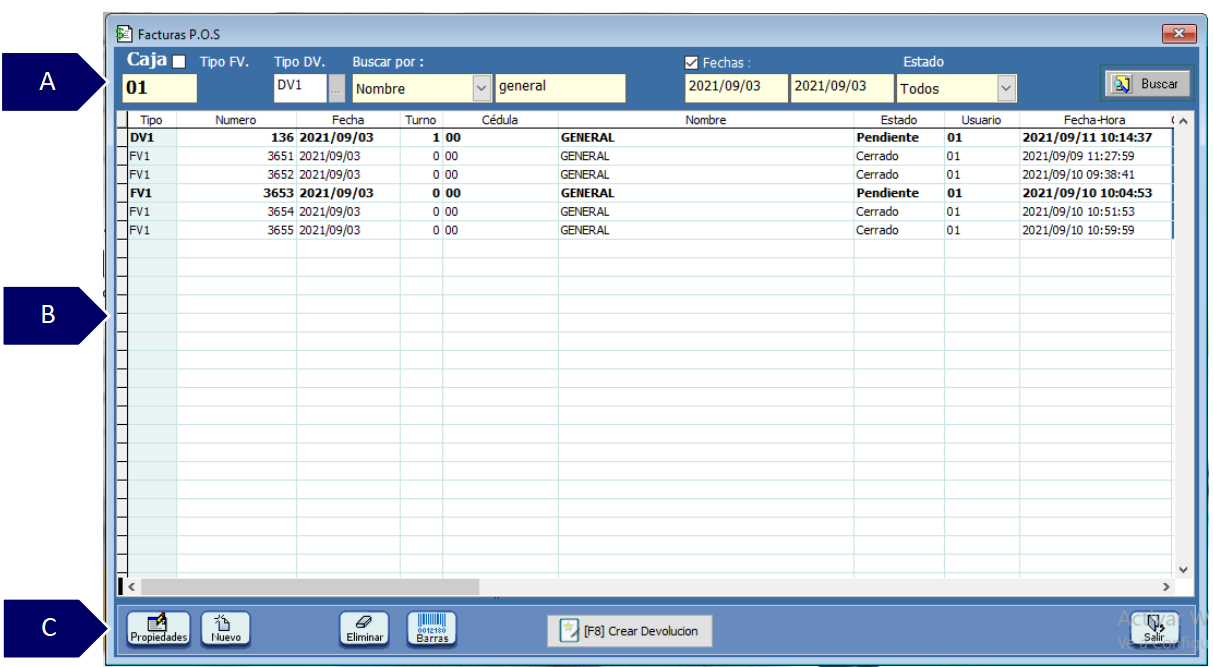This screenshot has width=1213, height=667.
Task: Toggle the Caja checkbox
Action: [x=179, y=62]
